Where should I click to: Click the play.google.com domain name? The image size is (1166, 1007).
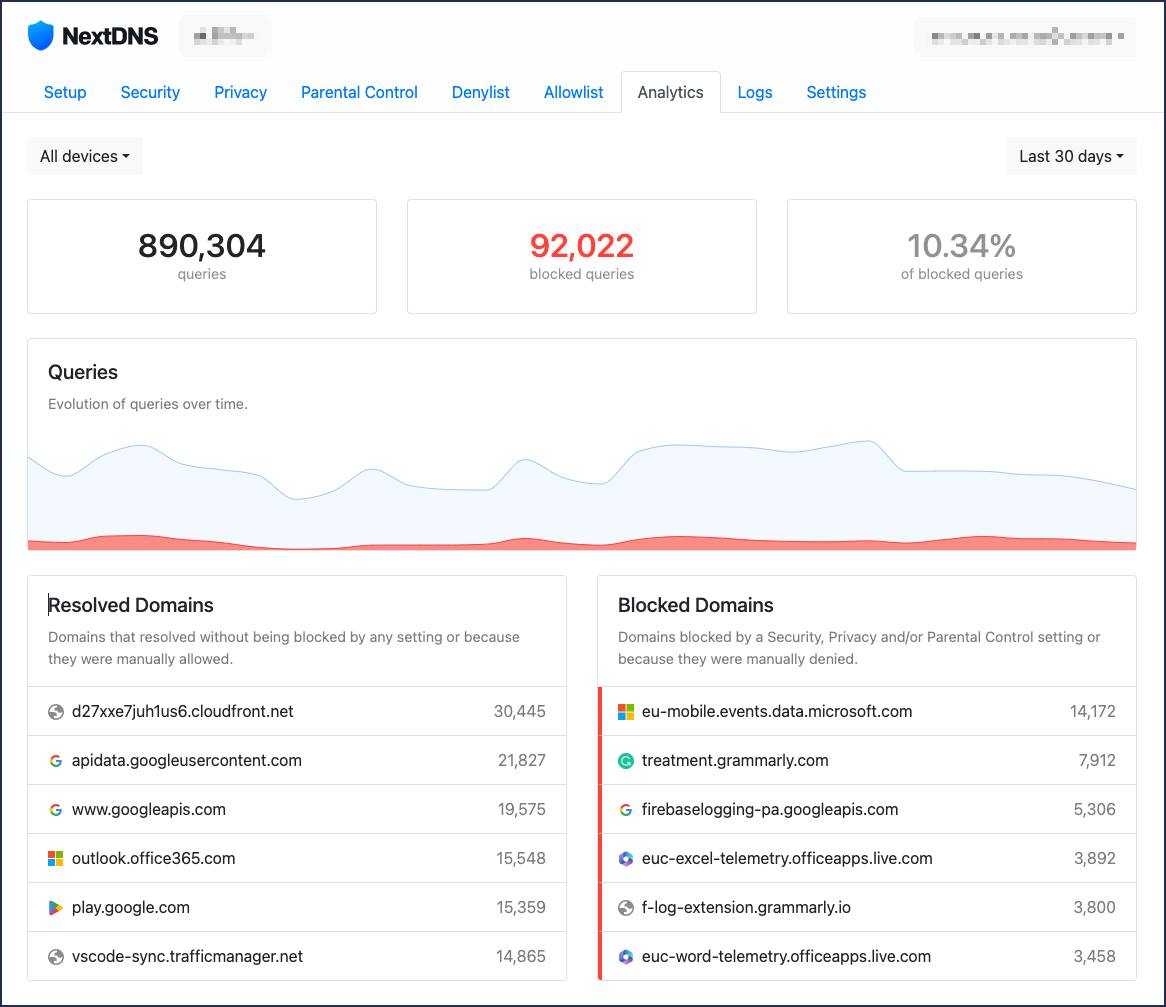(x=131, y=908)
